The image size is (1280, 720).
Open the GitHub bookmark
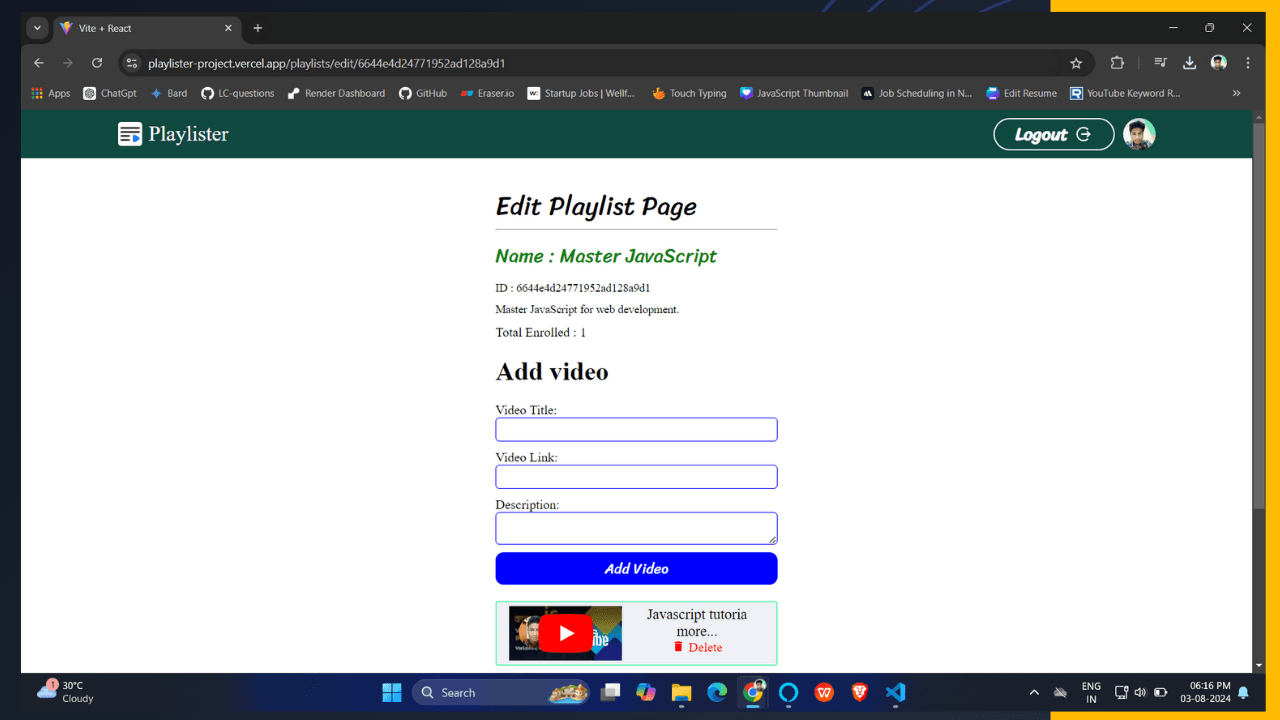pos(422,93)
